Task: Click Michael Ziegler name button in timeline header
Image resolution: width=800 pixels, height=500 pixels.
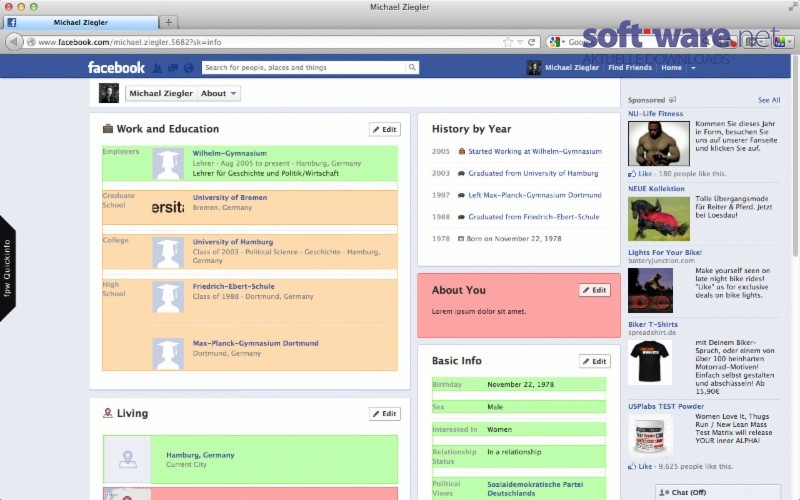Action: [x=161, y=93]
